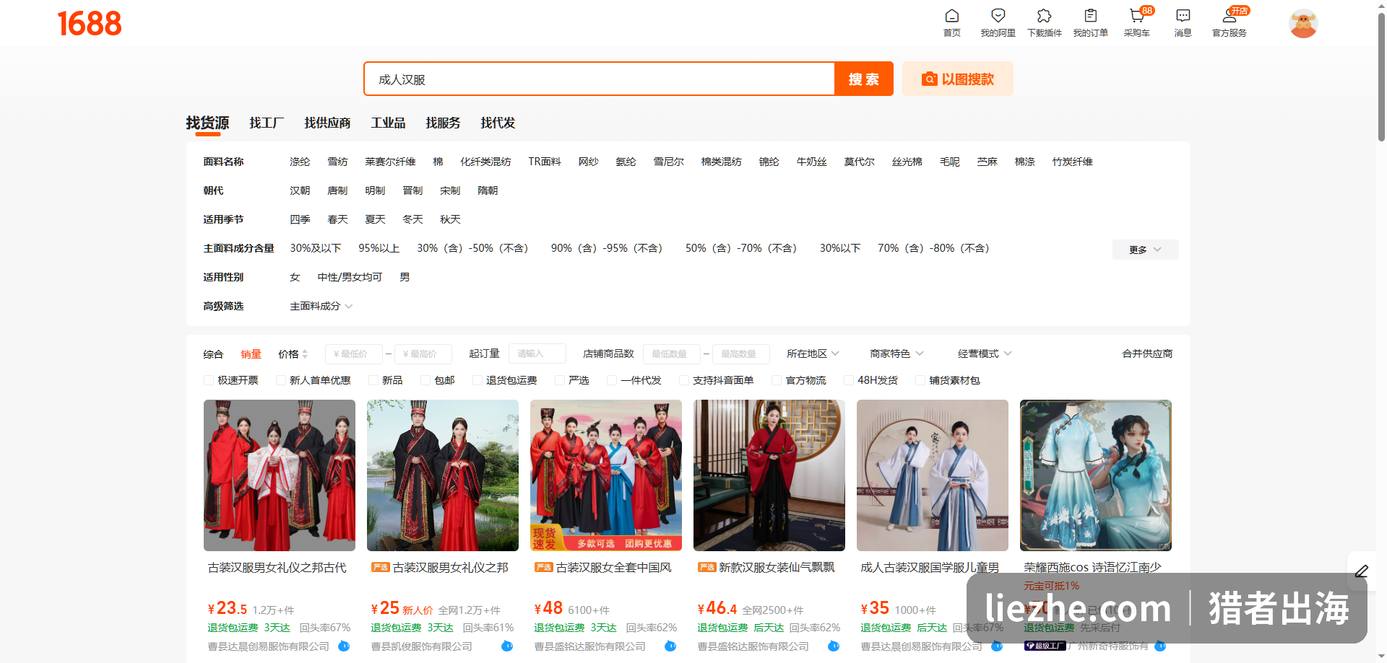Click chat icon beside 曹县盛铭达服饰 under ¥46.4
Image resolution: width=1387 pixels, height=663 pixels.
833,646
